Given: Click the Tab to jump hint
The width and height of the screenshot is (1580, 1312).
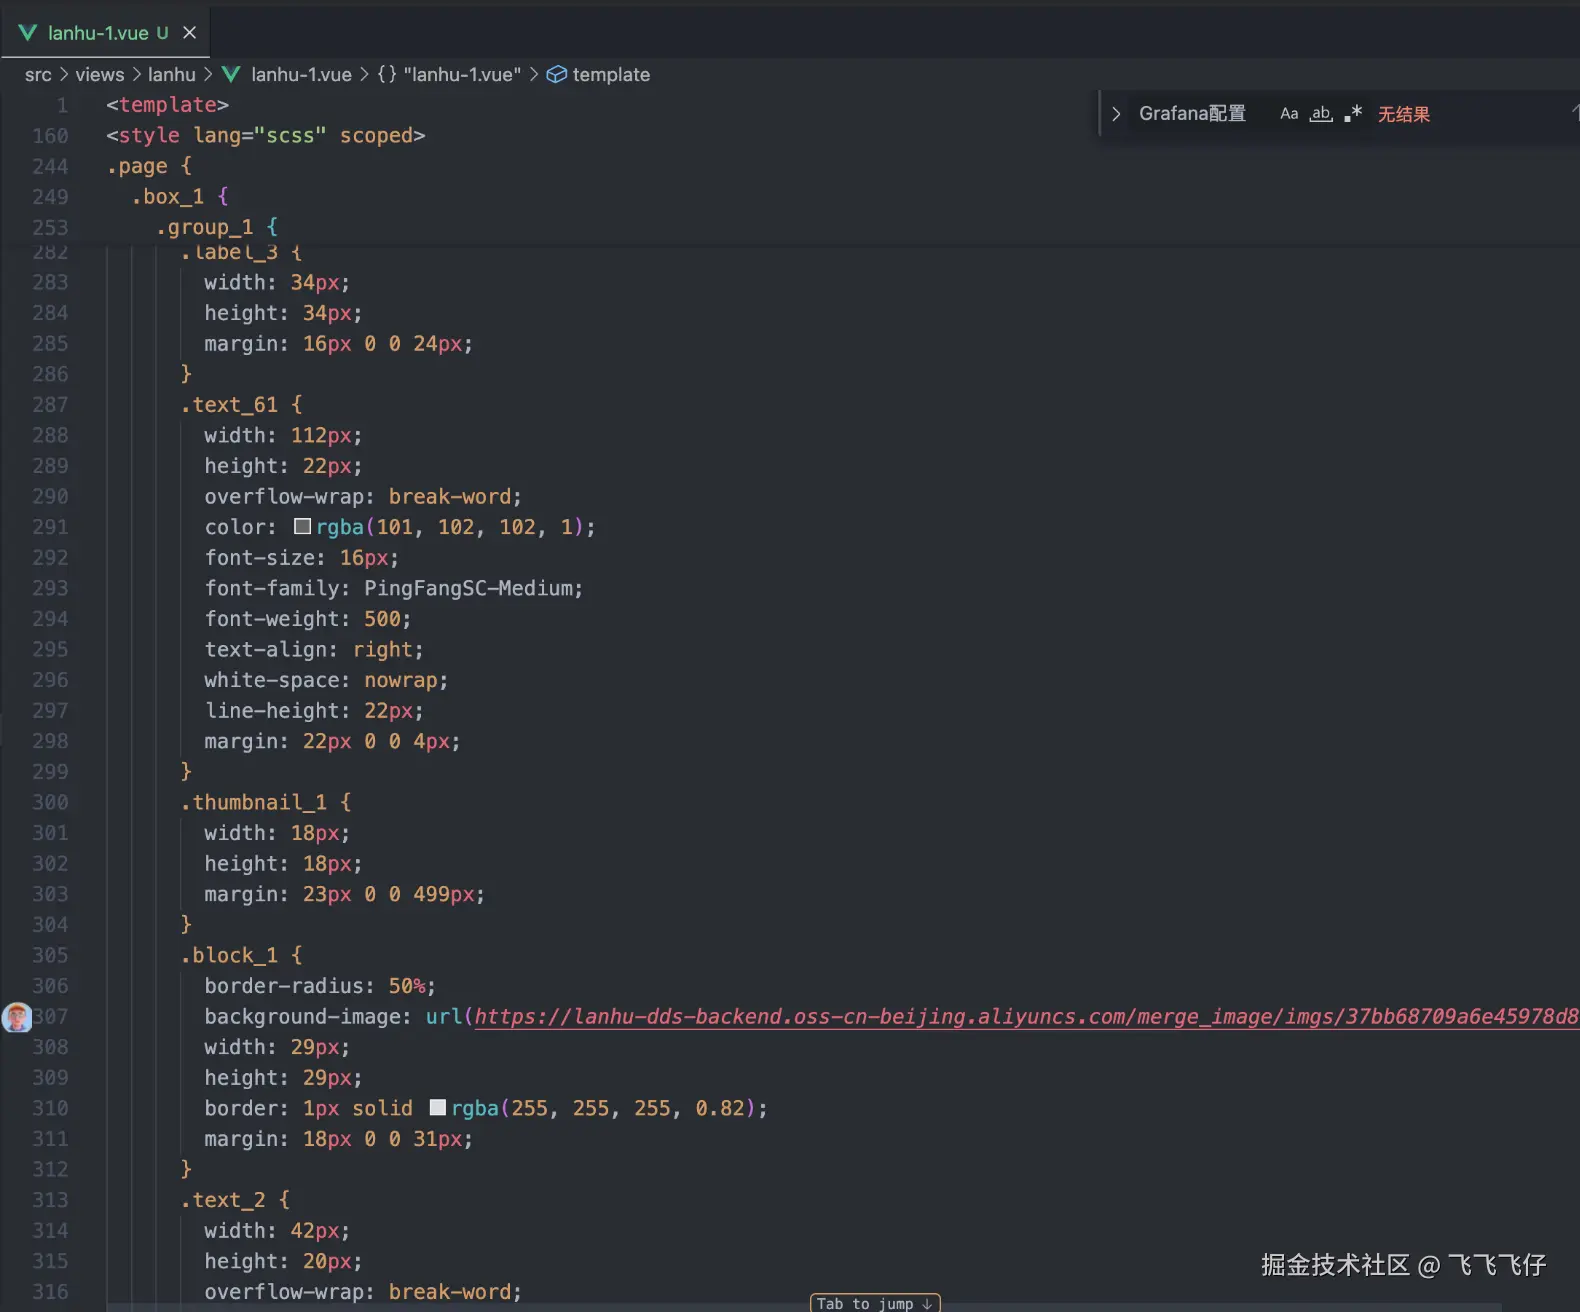Looking at the screenshot, I should coord(875,1303).
